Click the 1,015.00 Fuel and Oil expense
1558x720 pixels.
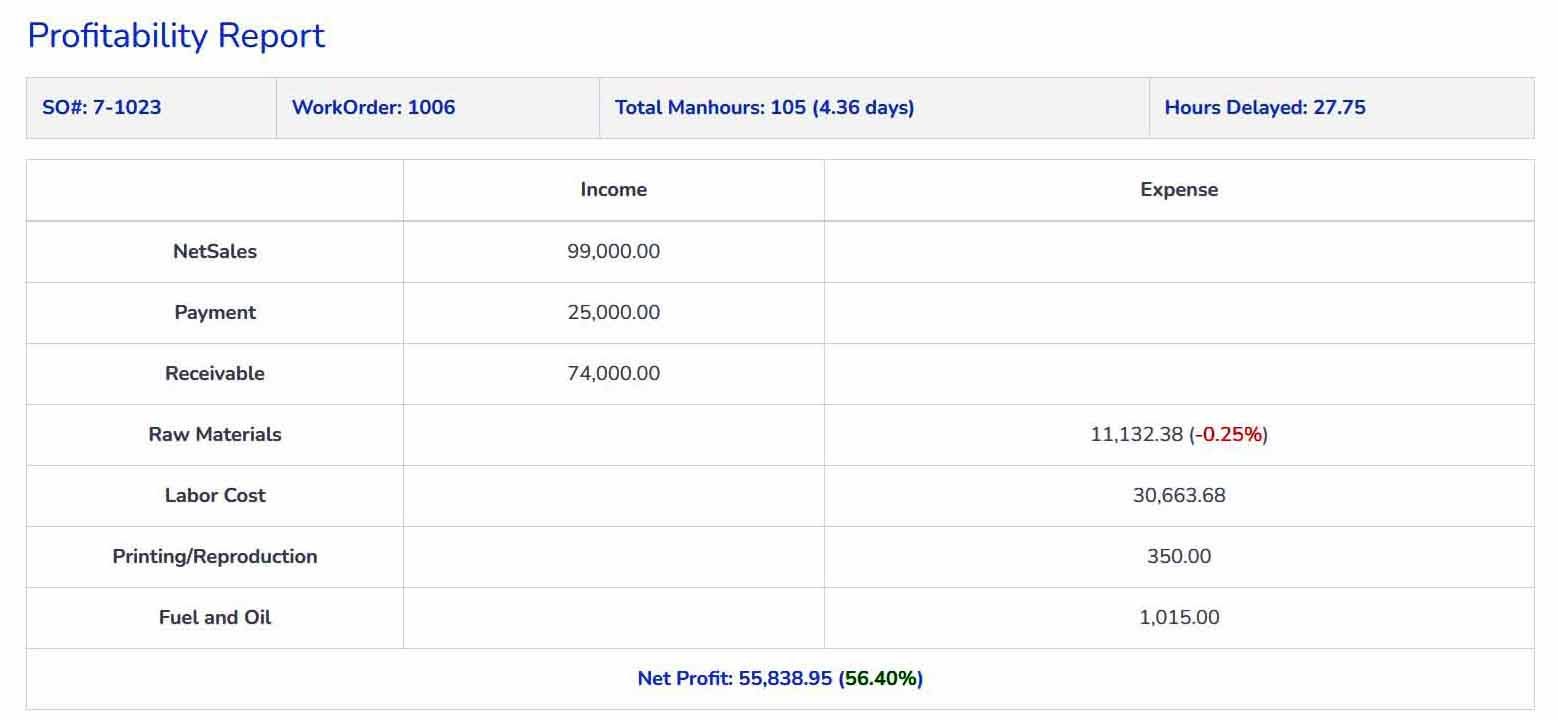click(x=1178, y=618)
